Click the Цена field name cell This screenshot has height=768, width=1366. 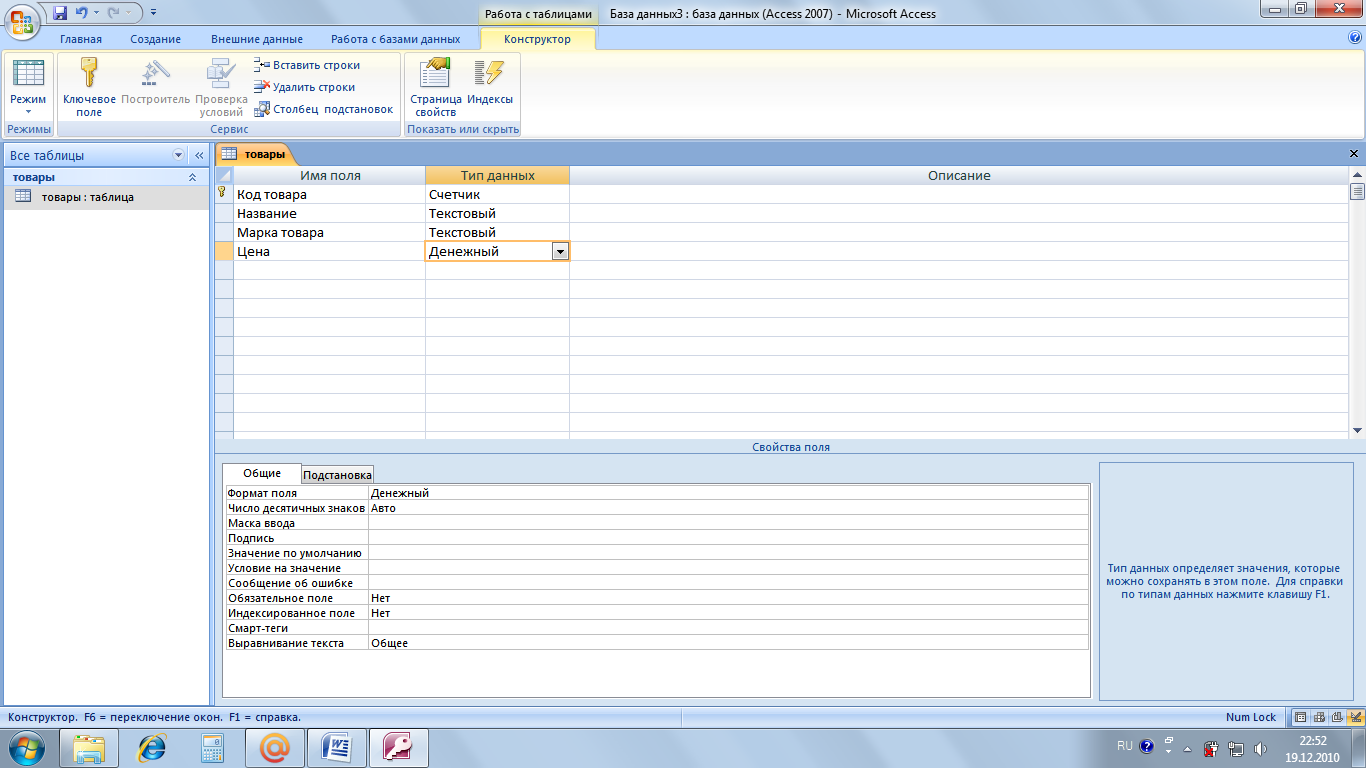[329, 251]
